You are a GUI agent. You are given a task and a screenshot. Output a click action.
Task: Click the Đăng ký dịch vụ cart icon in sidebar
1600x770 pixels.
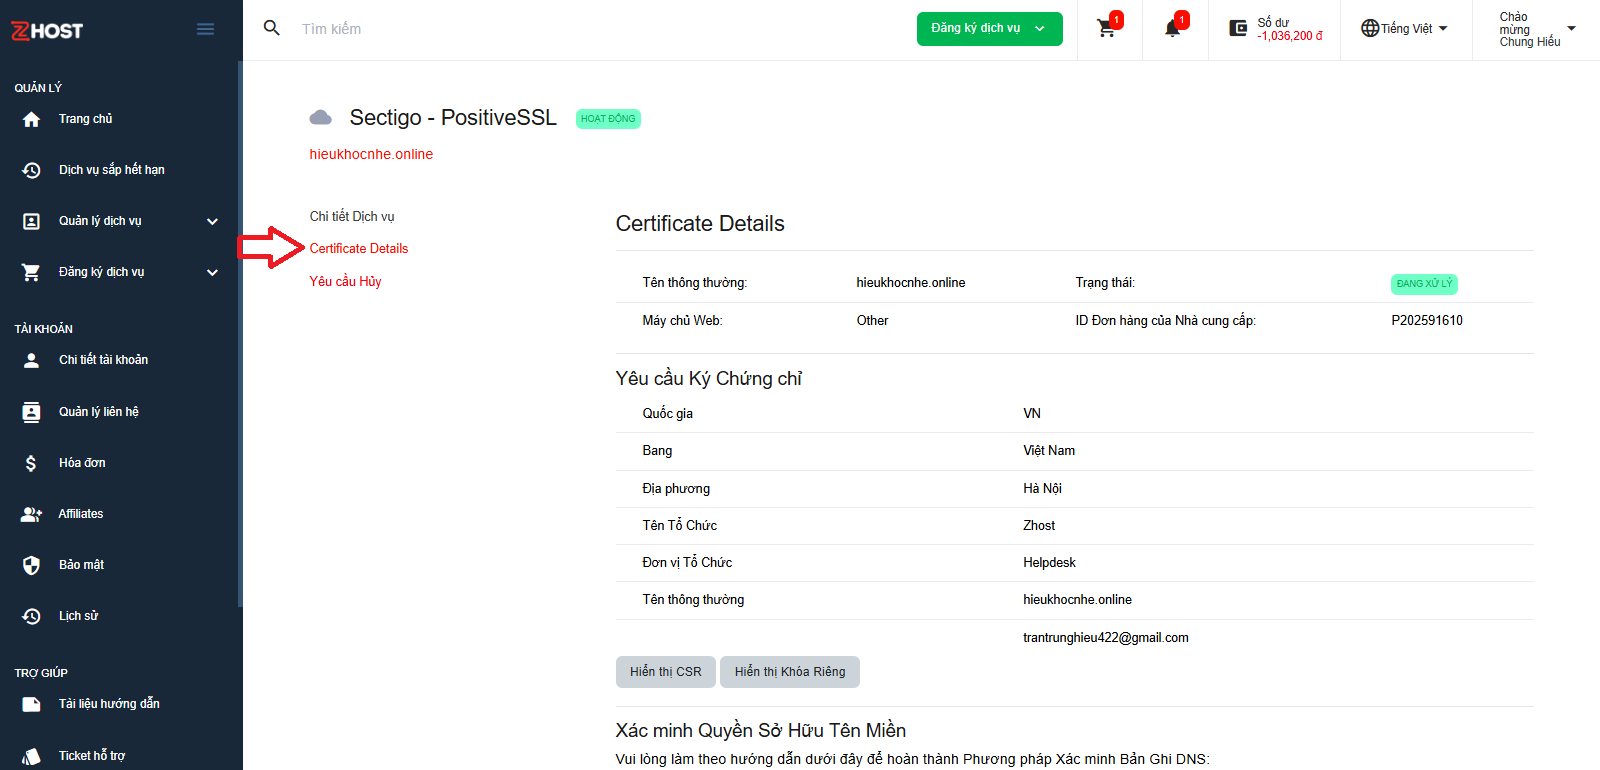point(31,272)
